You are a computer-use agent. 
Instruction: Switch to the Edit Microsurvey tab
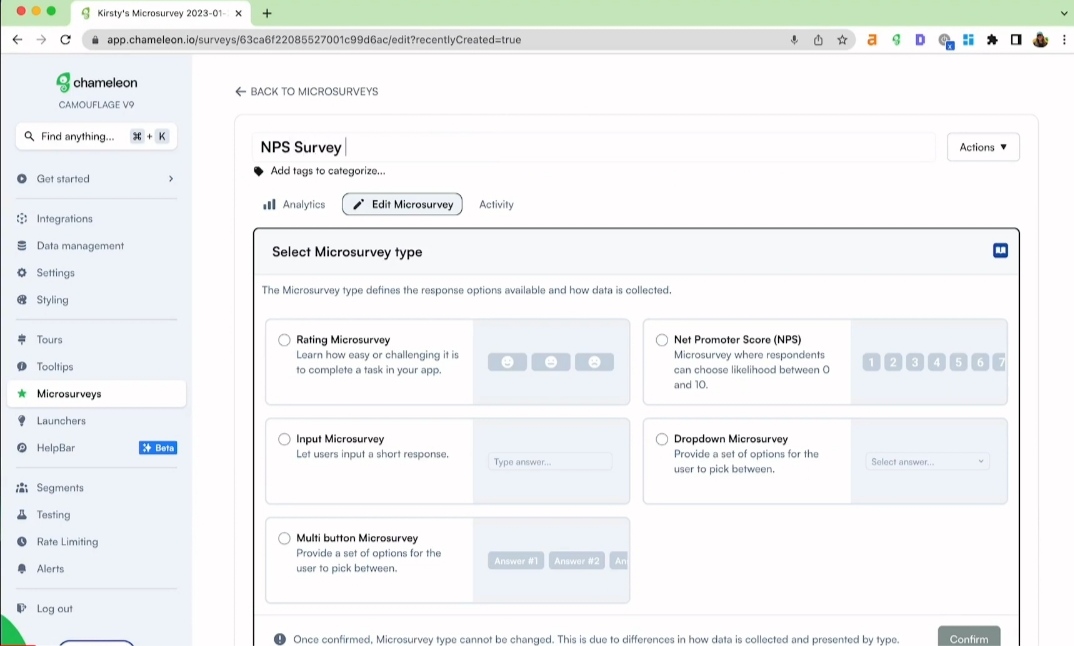point(402,204)
